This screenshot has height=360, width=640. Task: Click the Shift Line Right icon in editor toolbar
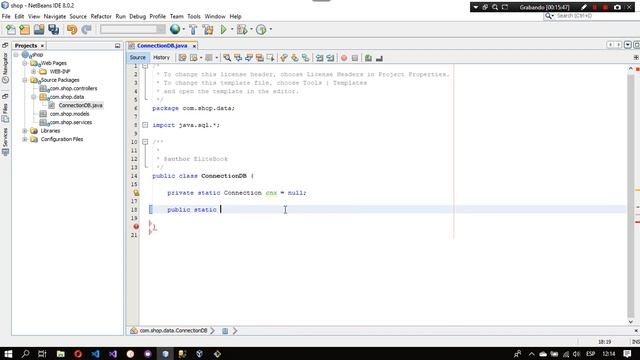click(x=330, y=58)
